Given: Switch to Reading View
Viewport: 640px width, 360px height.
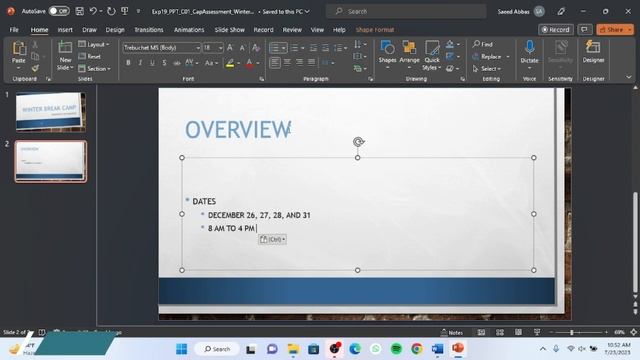Looking at the screenshot, I should tap(518, 332).
